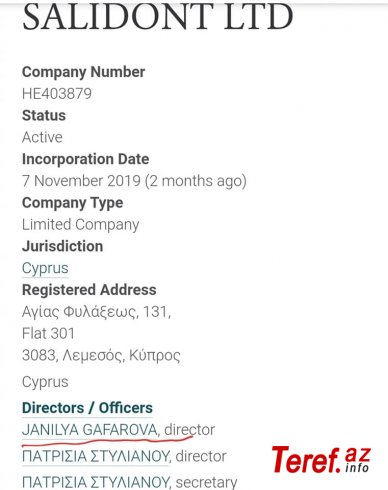Select the company number HE403879

pos(57,94)
